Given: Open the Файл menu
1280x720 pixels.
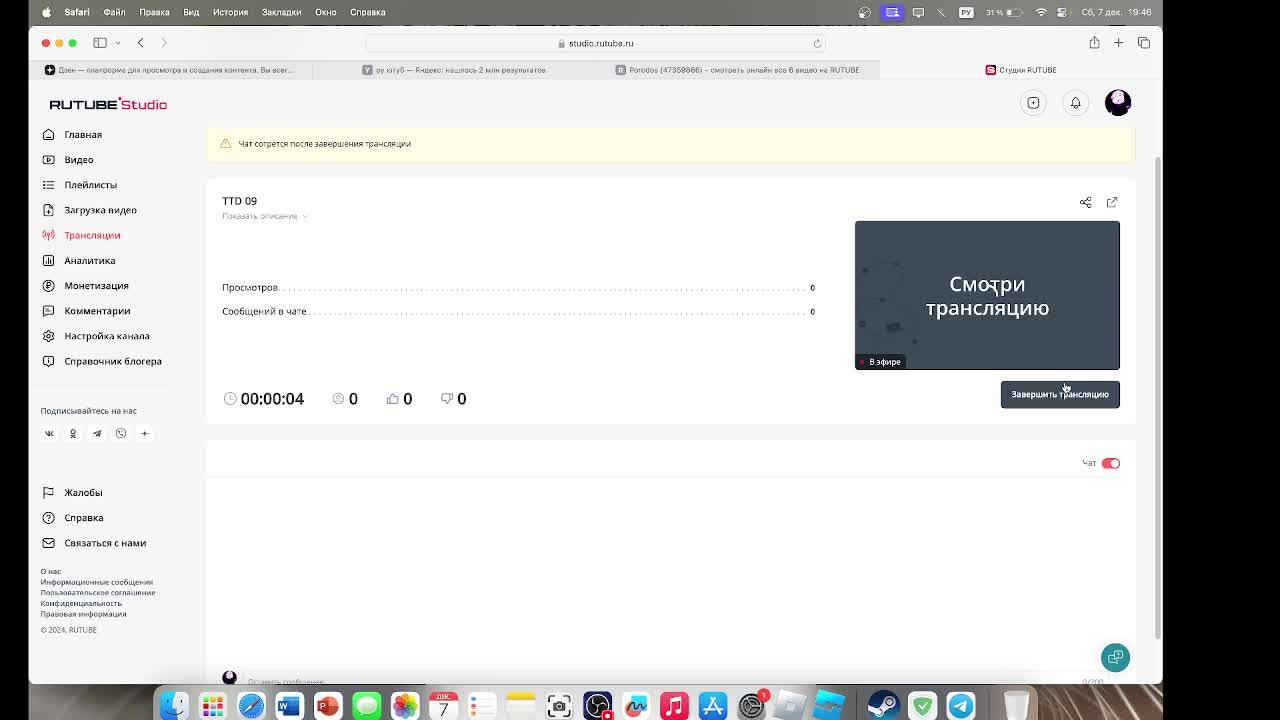Looking at the screenshot, I should (114, 12).
